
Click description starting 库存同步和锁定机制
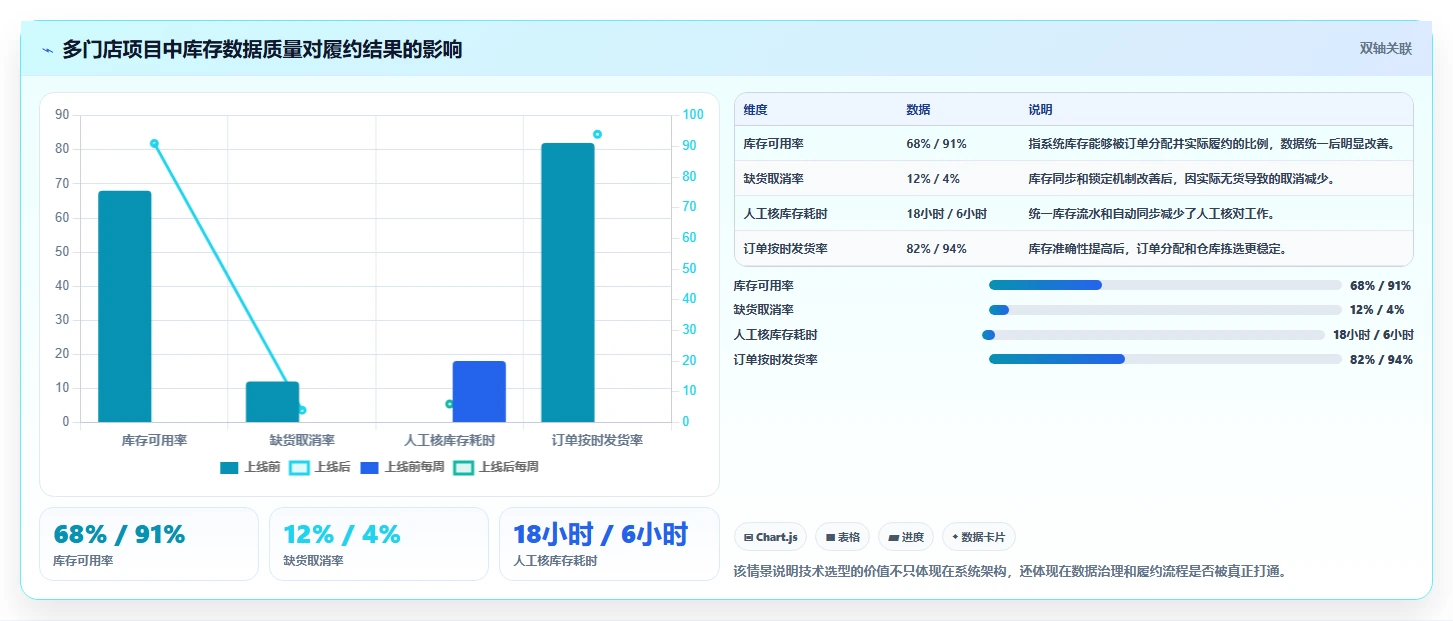(x=1181, y=179)
